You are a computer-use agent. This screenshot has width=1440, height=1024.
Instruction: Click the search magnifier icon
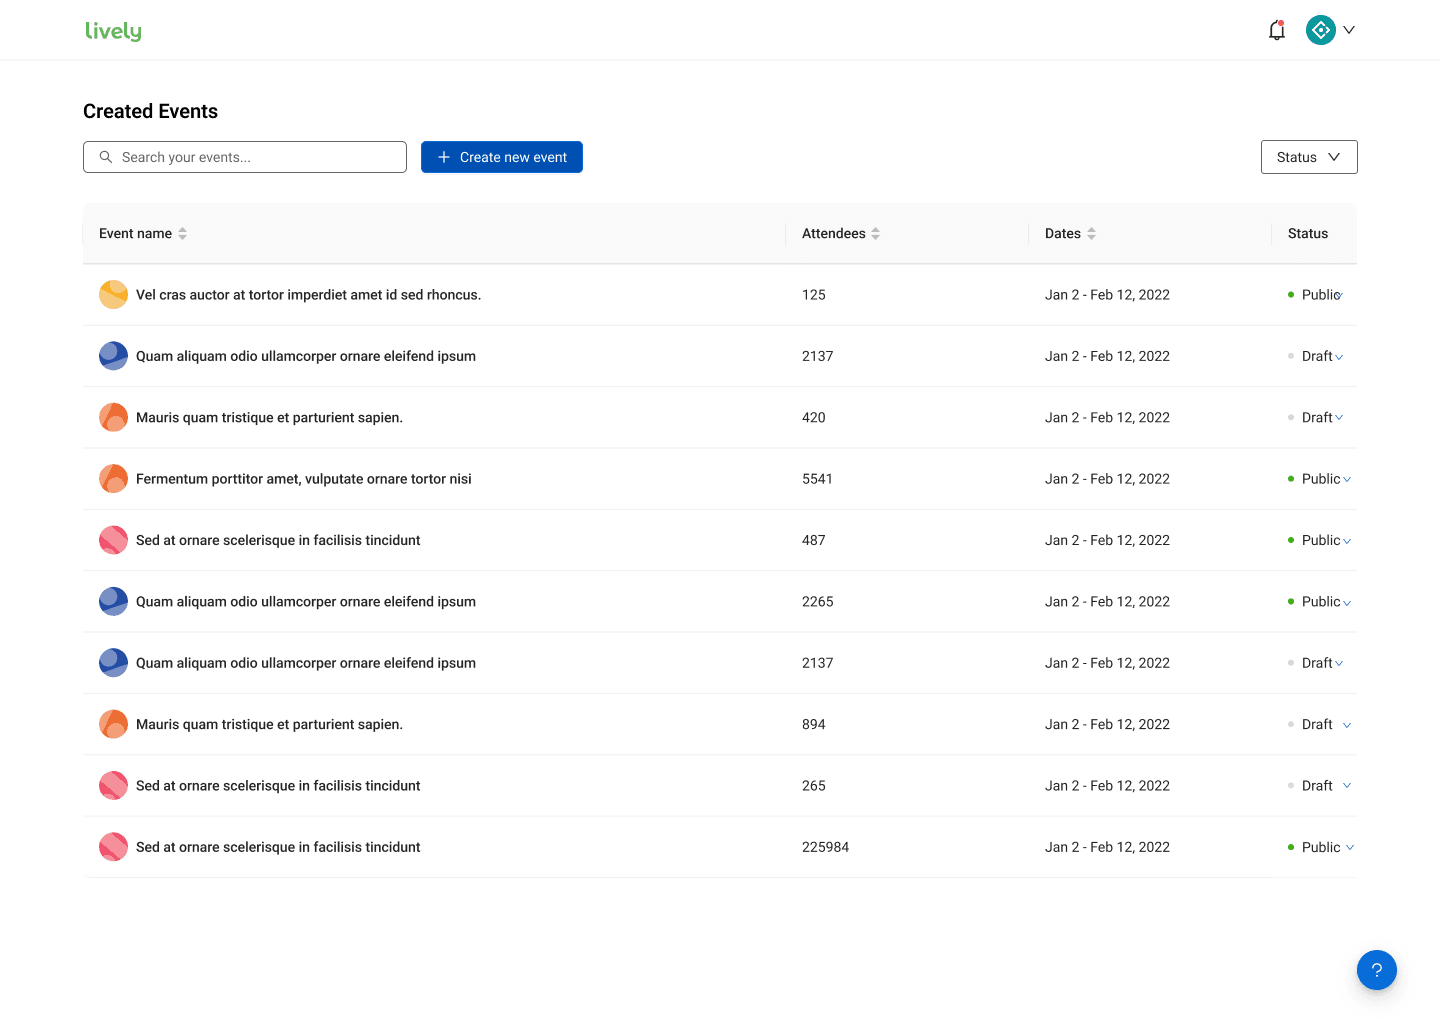tap(106, 157)
